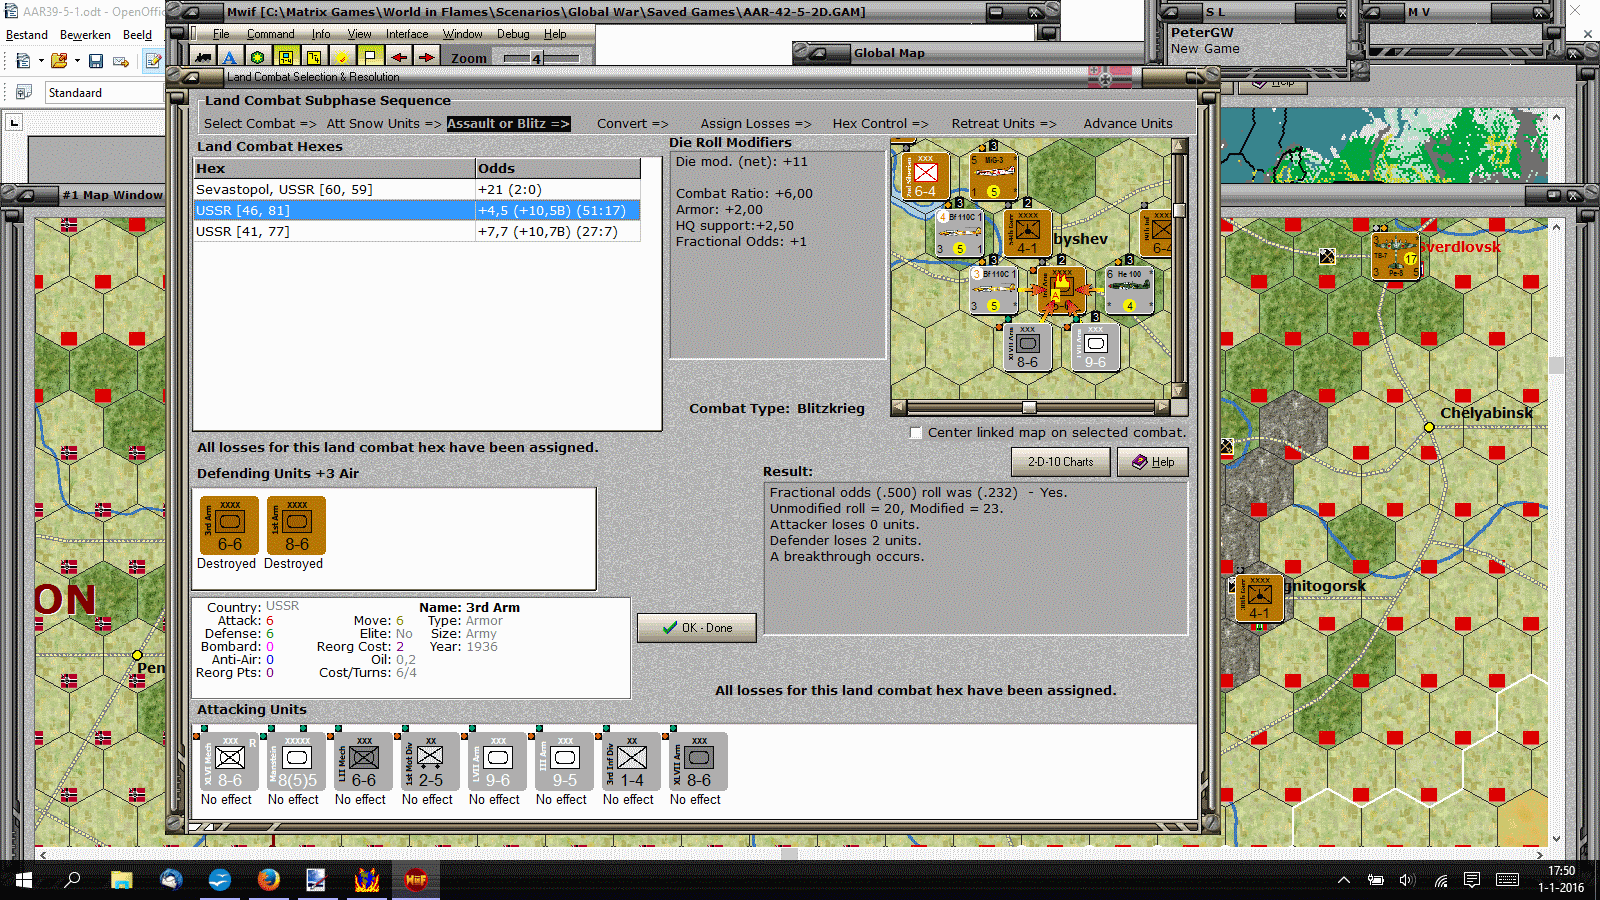Click the Assign Losses subphase label
Viewport: 1600px width, 900px height.
(756, 124)
